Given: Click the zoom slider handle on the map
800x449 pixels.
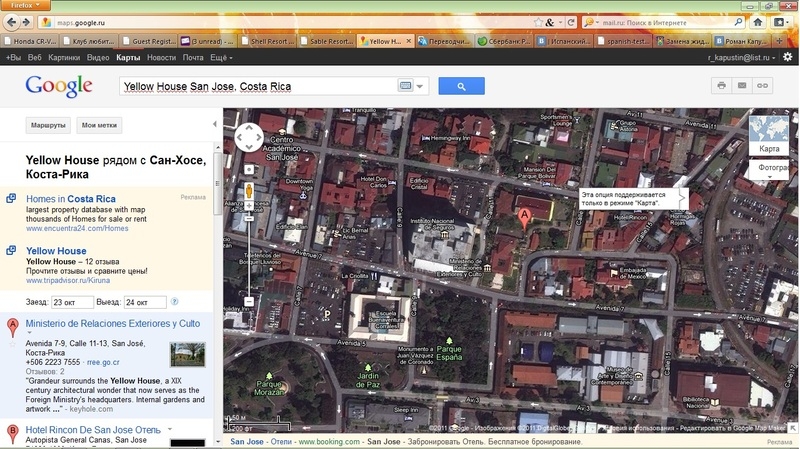Looking at the screenshot, I should click(249, 219).
